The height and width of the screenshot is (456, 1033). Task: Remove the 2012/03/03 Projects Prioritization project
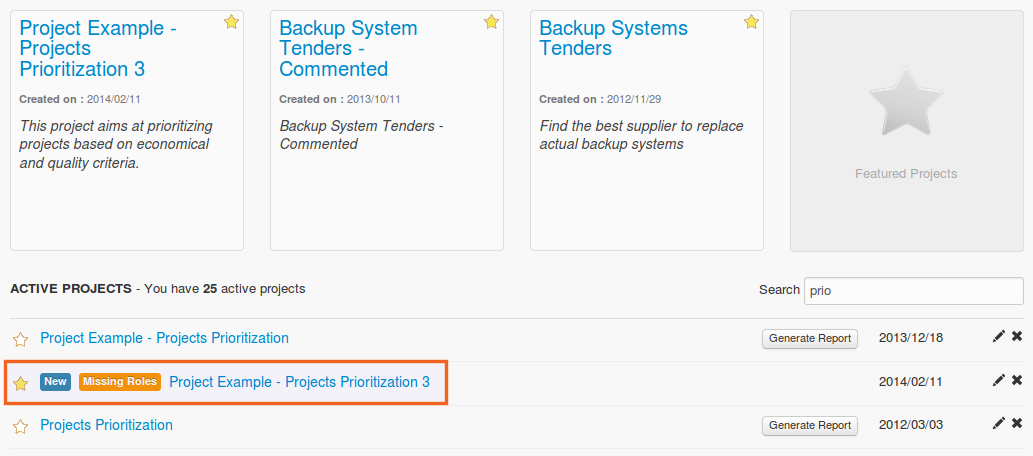pyautogui.click(x=1017, y=424)
